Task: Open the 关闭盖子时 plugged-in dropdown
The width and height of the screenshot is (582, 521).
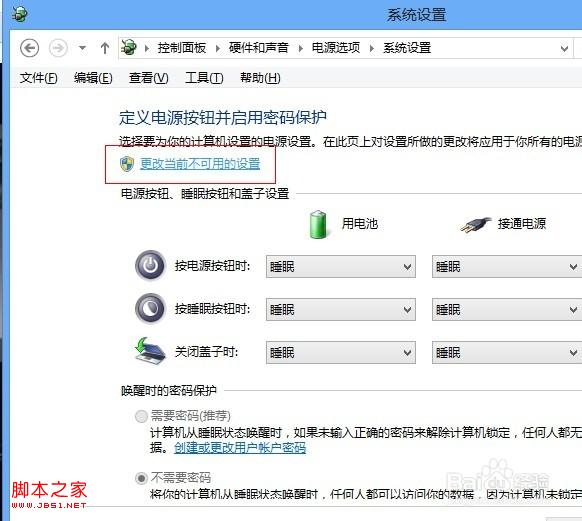Action: (x=507, y=353)
